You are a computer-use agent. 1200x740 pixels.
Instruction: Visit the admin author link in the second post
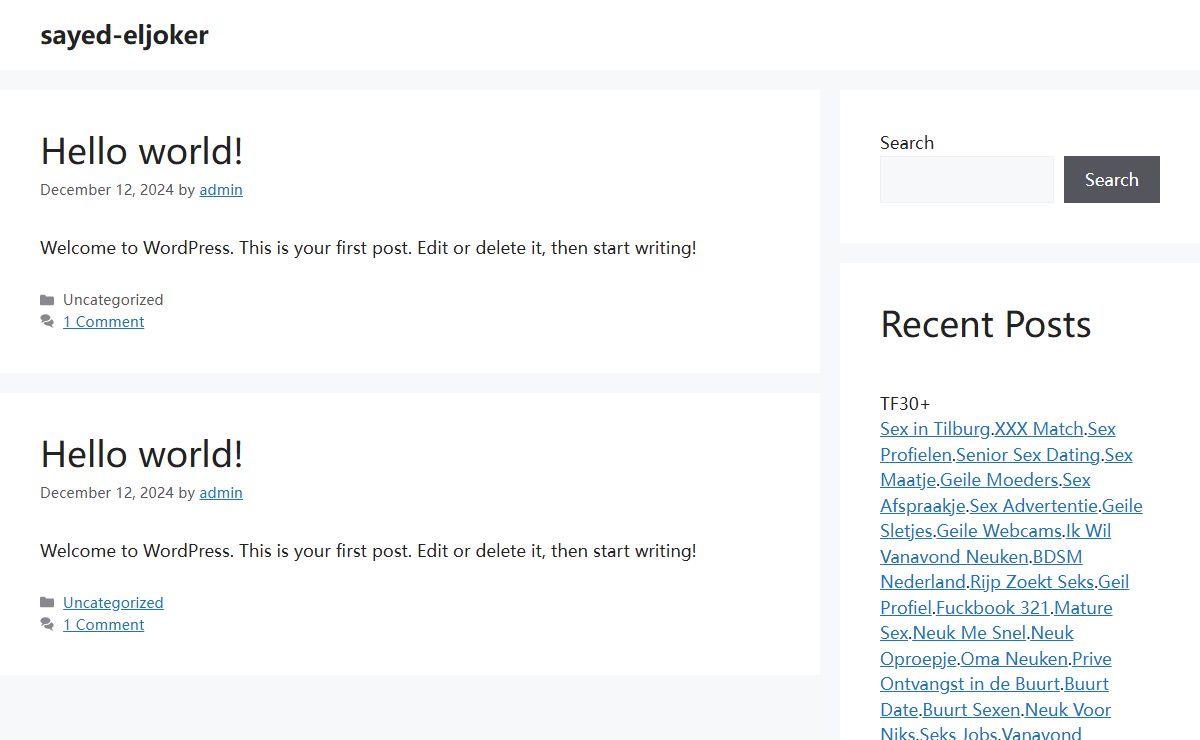(x=221, y=493)
